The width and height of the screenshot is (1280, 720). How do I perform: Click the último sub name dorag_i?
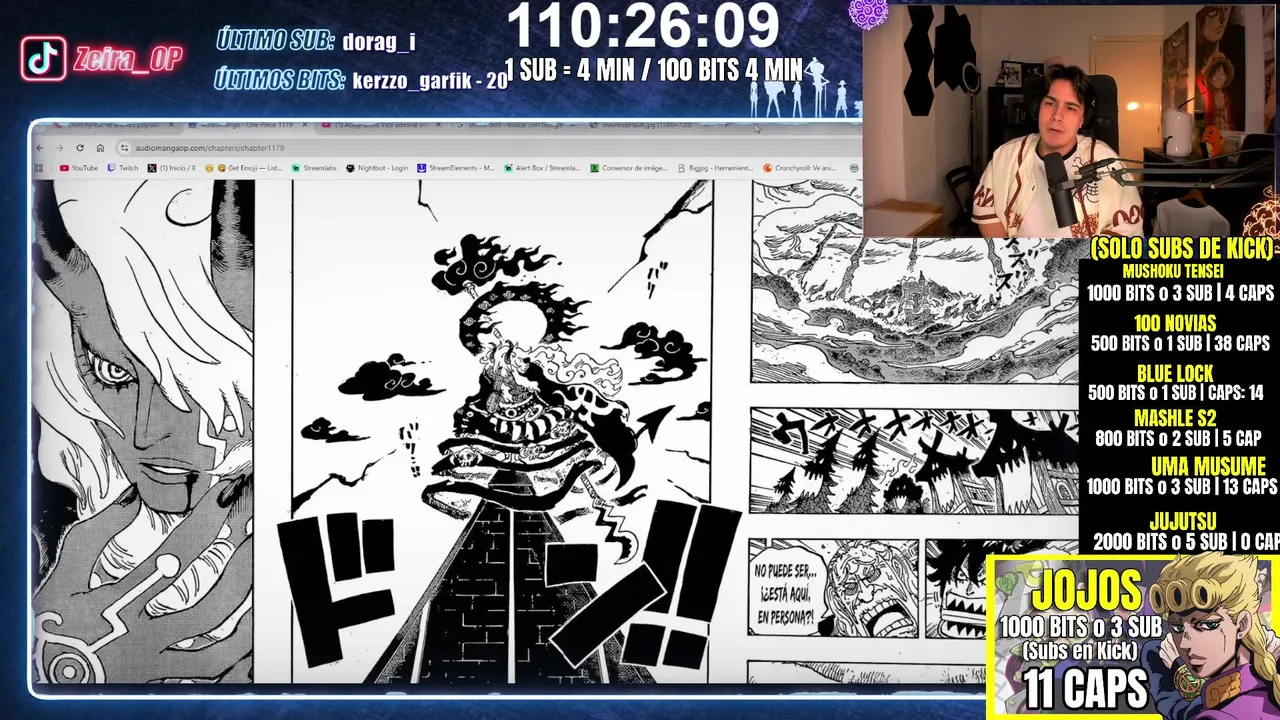[x=378, y=42]
